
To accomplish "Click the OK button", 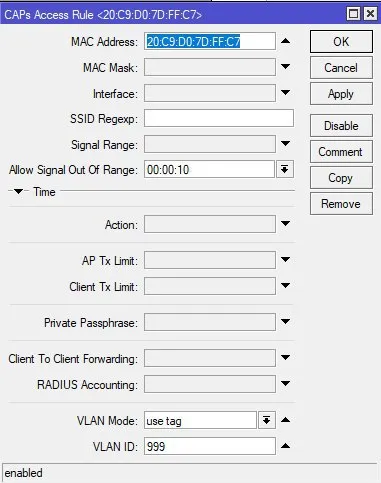I will [x=341, y=42].
